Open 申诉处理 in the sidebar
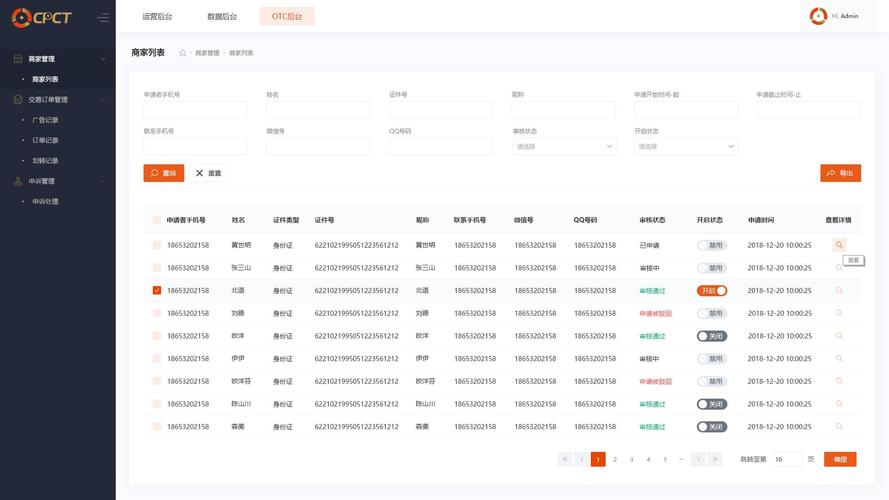This screenshot has height=500, width=889. pos(45,202)
